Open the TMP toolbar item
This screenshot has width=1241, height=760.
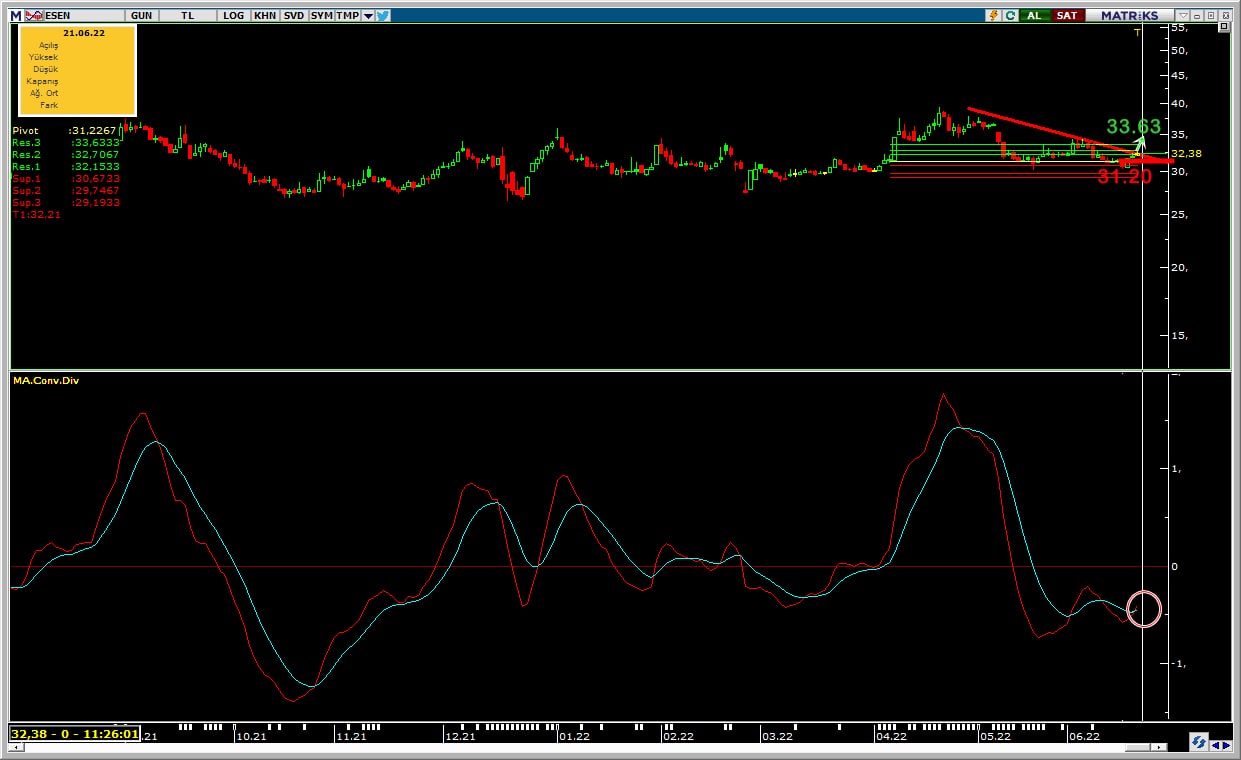point(347,16)
